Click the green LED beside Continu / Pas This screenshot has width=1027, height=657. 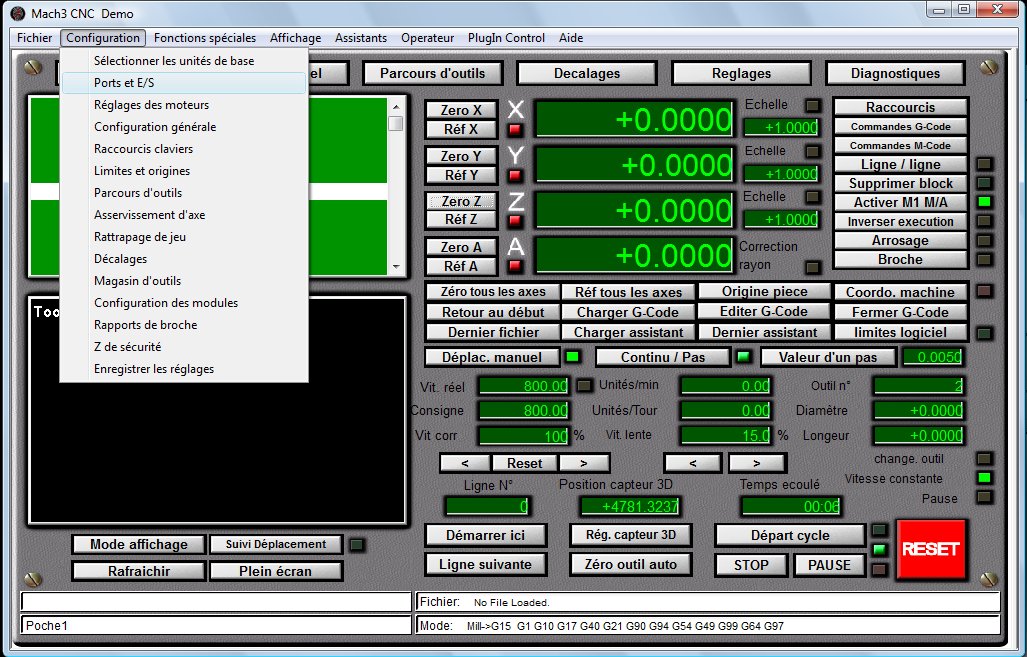point(743,357)
